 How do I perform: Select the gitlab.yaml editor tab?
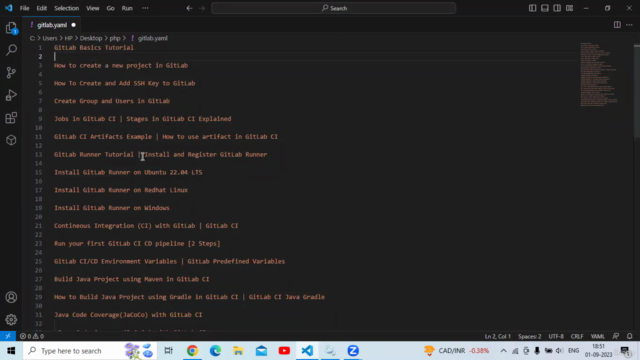[52, 25]
